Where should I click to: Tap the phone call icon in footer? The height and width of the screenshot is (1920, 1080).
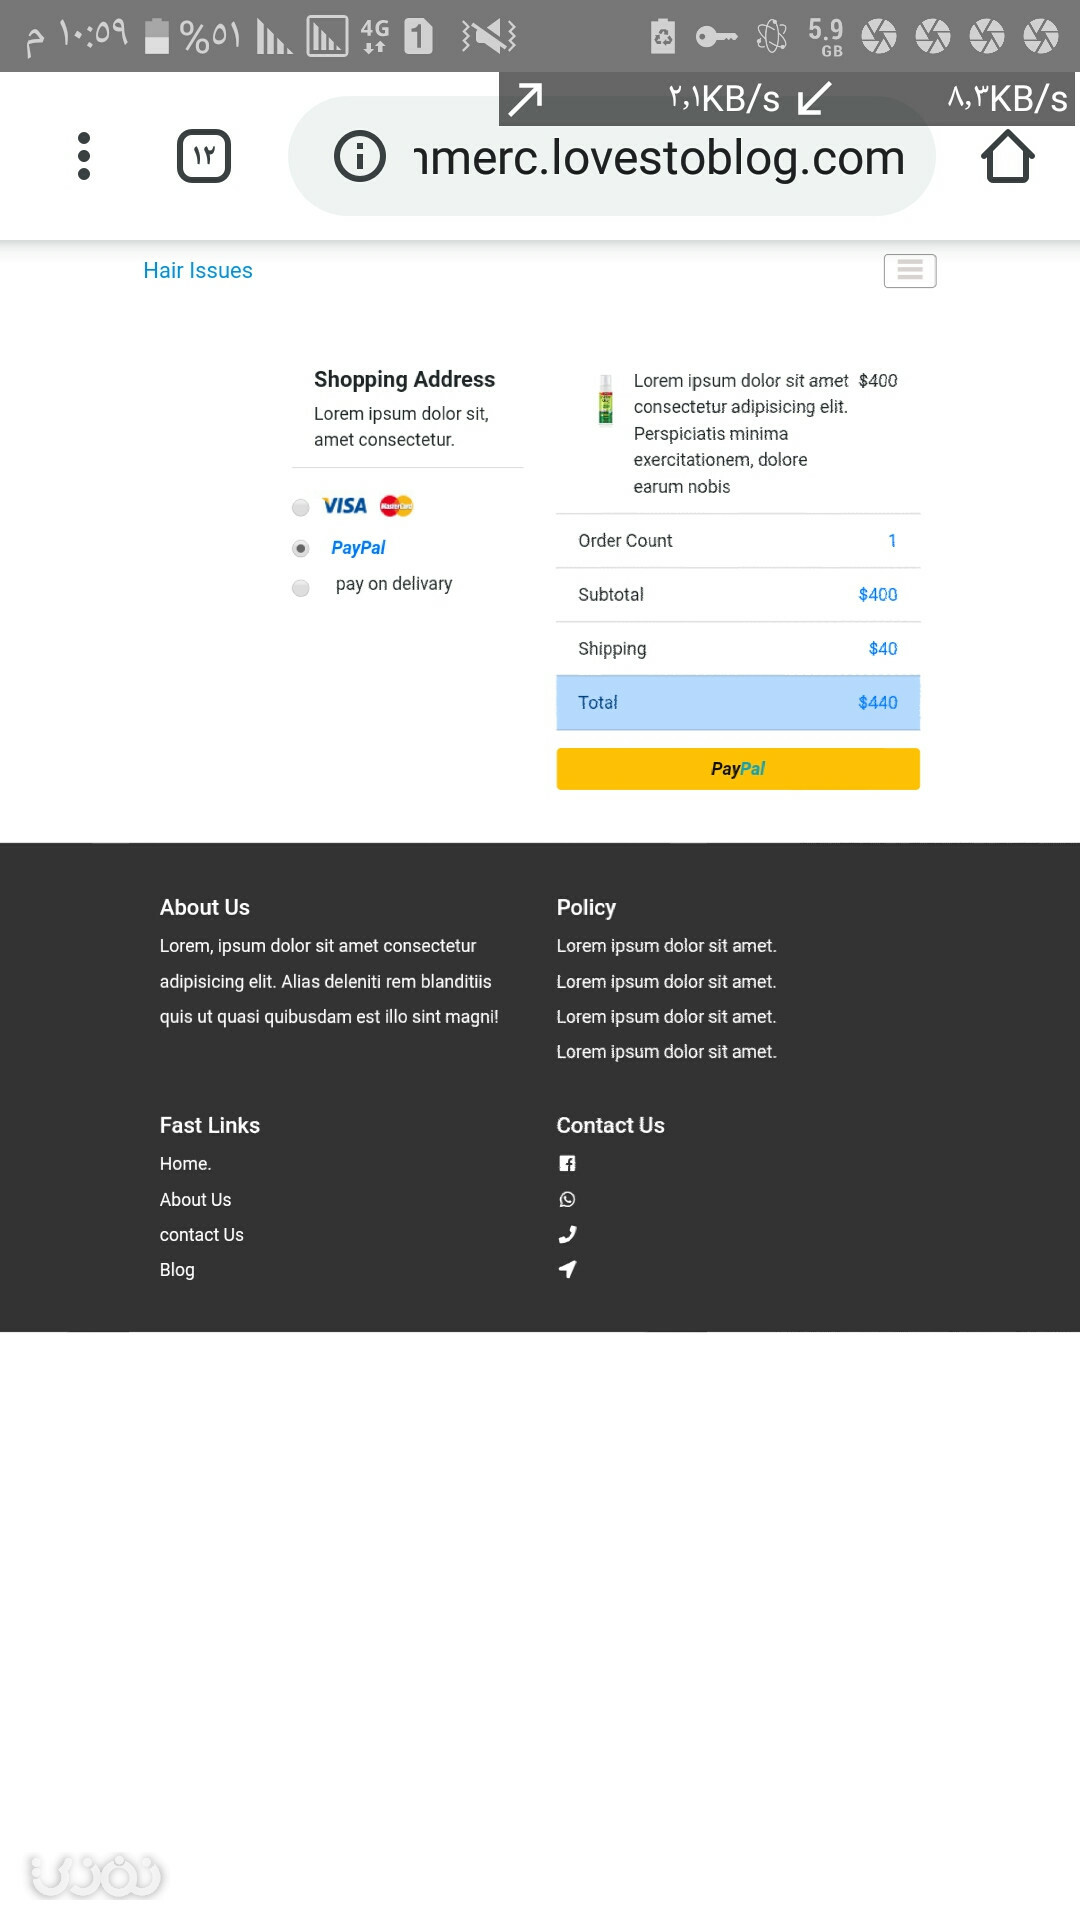click(567, 1234)
